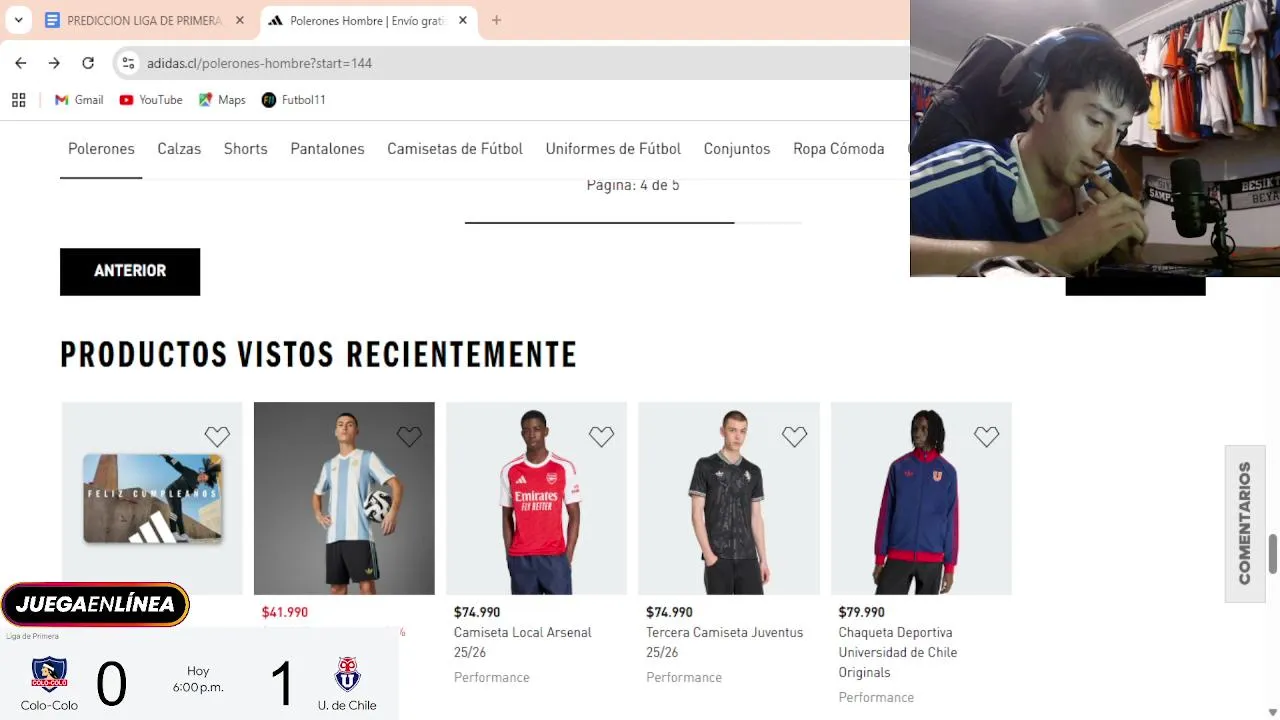Click the heart on birthday gift card

217,437
